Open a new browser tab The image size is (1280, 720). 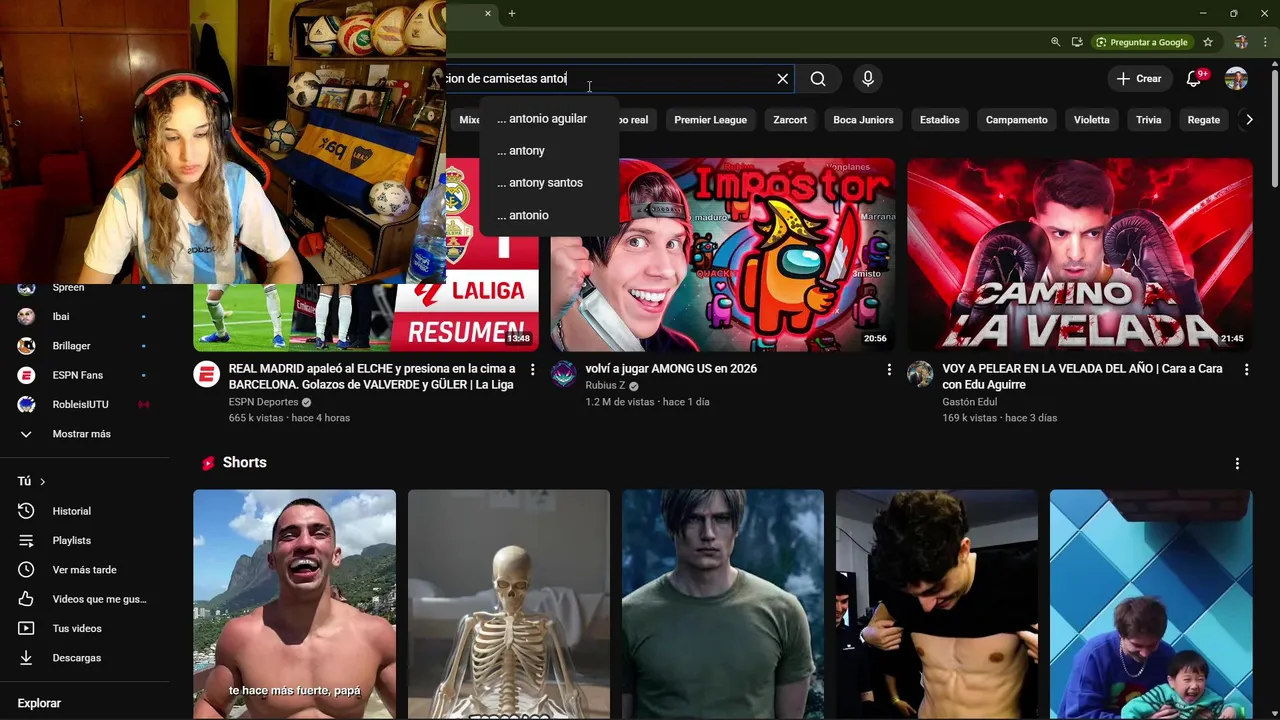click(x=512, y=13)
